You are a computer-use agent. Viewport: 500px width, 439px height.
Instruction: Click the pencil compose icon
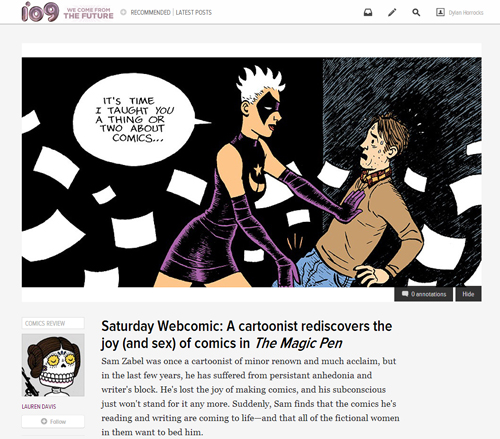392,13
